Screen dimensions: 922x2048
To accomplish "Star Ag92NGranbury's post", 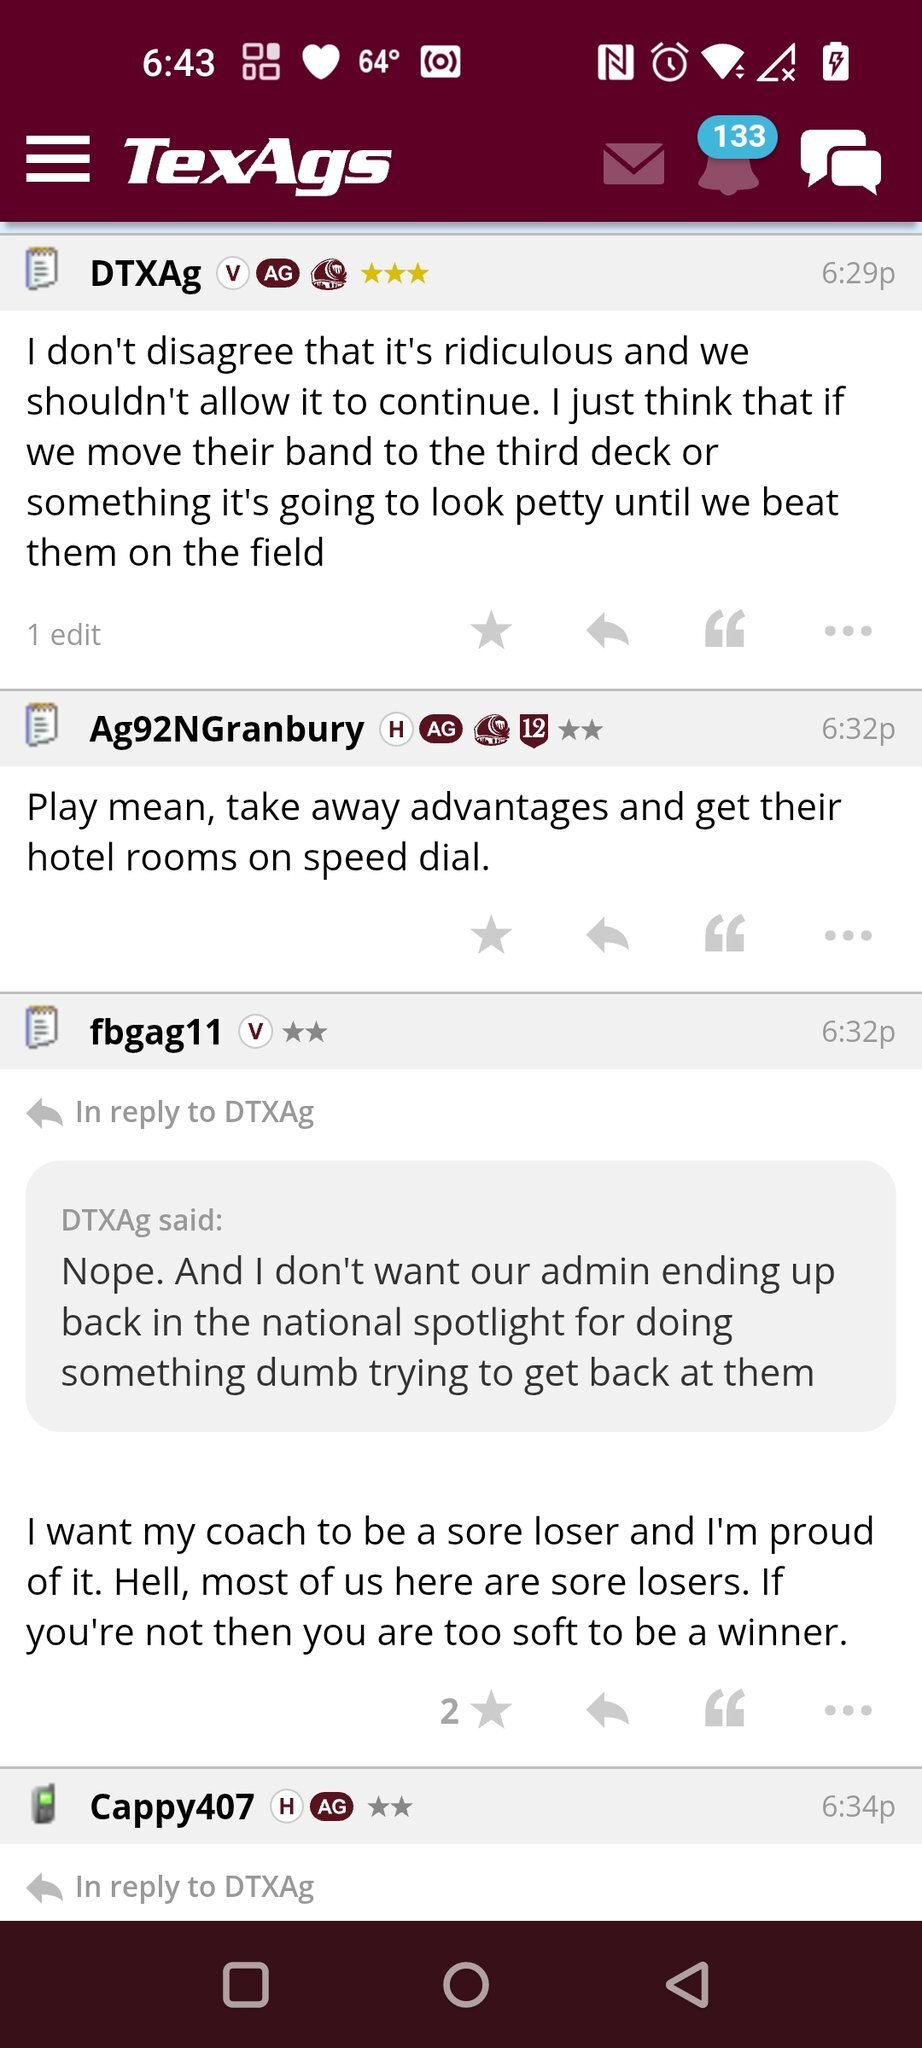I will click(x=491, y=936).
